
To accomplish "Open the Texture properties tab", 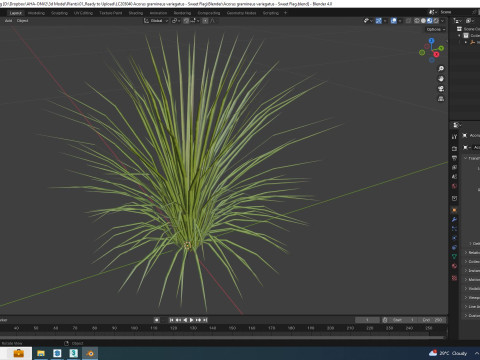I will 454,278.
